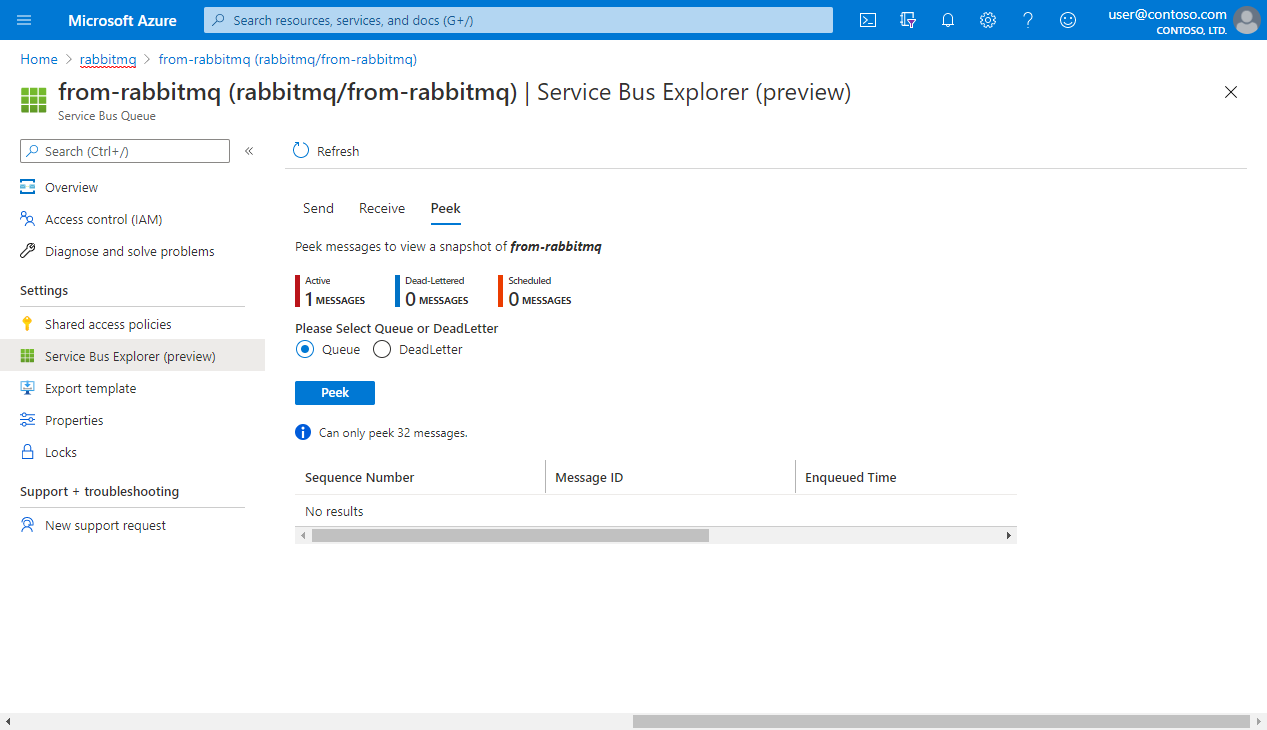Send feedback via the smiley icon
This screenshot has height=730, width=1267.
click(1067, 19)
